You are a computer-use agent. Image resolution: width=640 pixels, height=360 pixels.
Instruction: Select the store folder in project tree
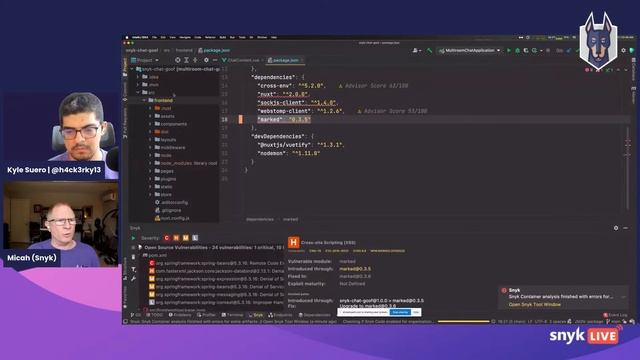tap(163, 194)
